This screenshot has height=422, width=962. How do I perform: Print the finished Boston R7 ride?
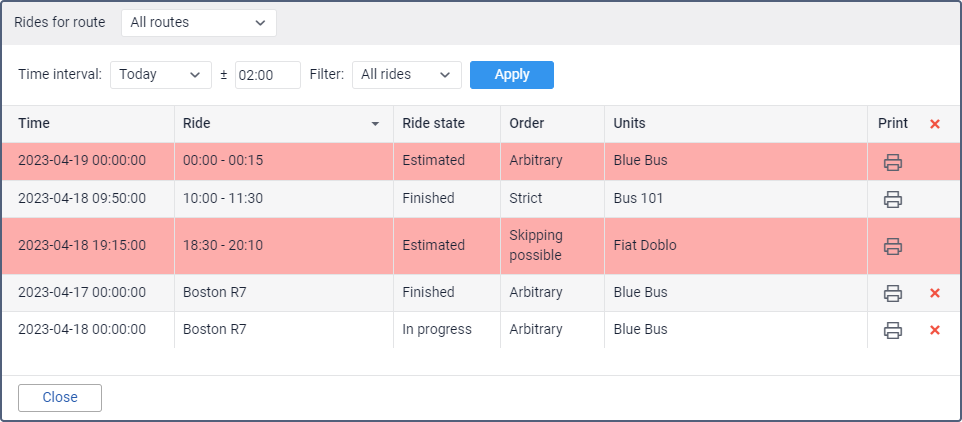[893, 293]
